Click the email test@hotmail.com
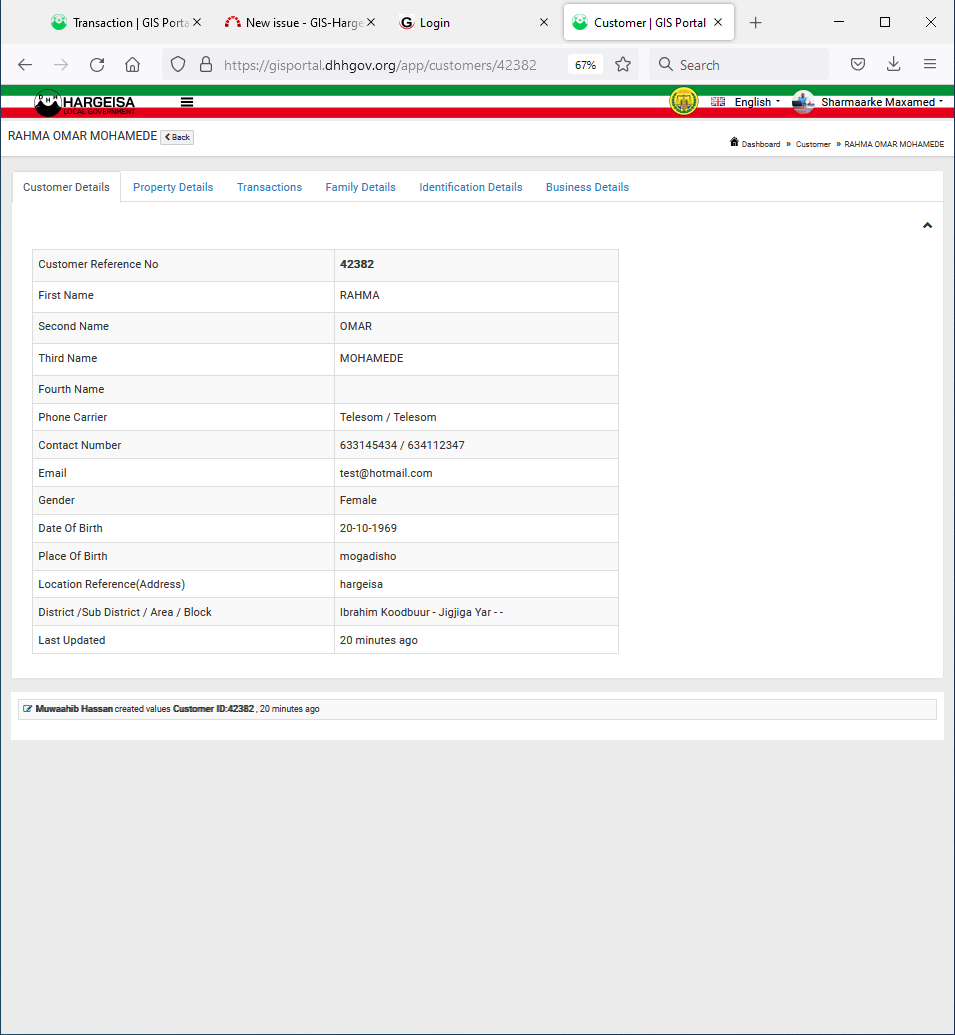This screenshot has width=955, height=1035. click(386, 473)
